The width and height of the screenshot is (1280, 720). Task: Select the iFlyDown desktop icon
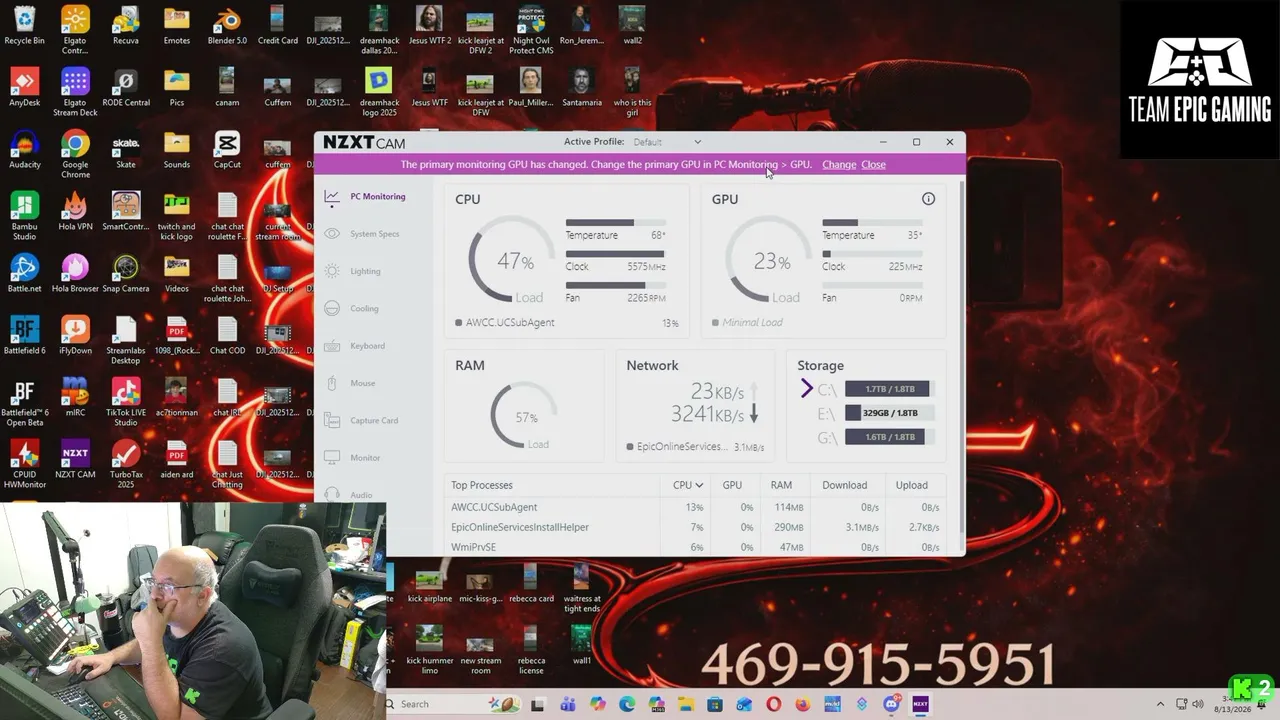pyautogui.click(x=75, y=336)
